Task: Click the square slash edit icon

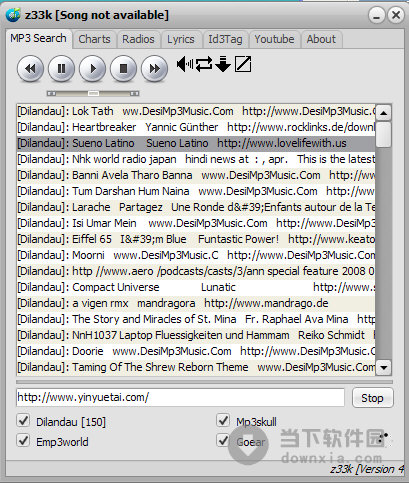Action: [243, 64]
